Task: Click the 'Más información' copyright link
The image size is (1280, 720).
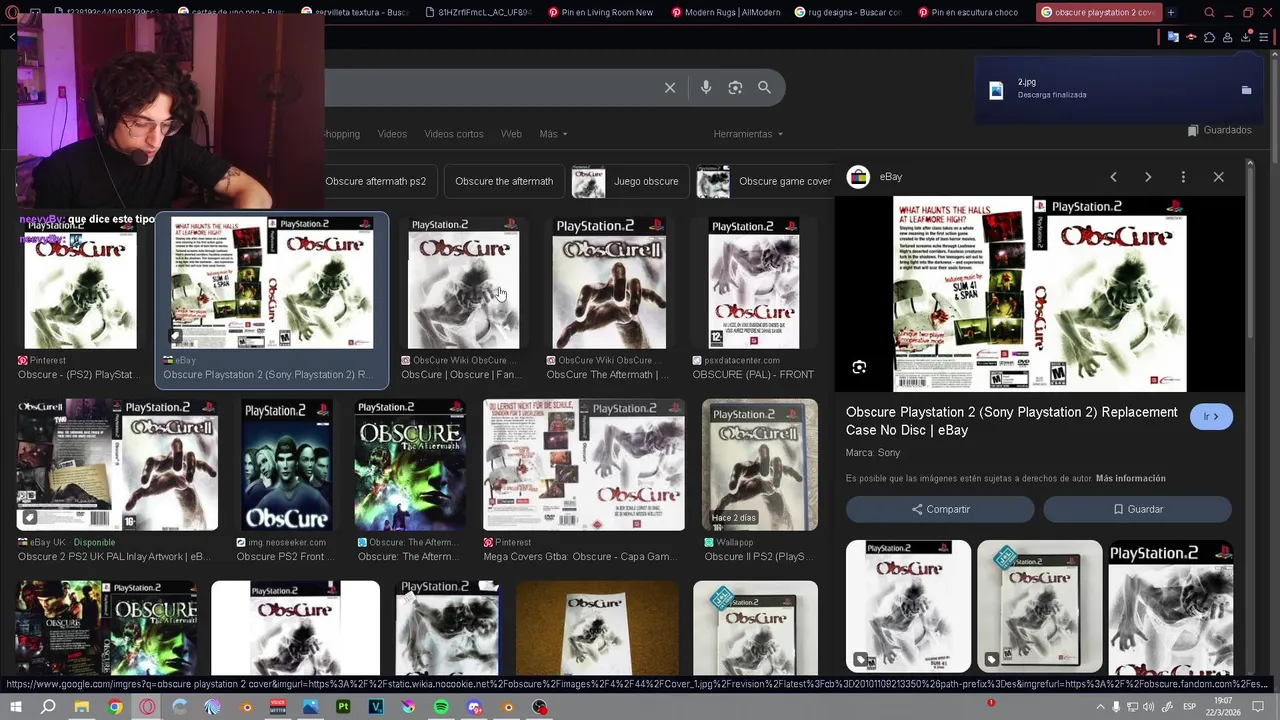Action: (1130, 479)
